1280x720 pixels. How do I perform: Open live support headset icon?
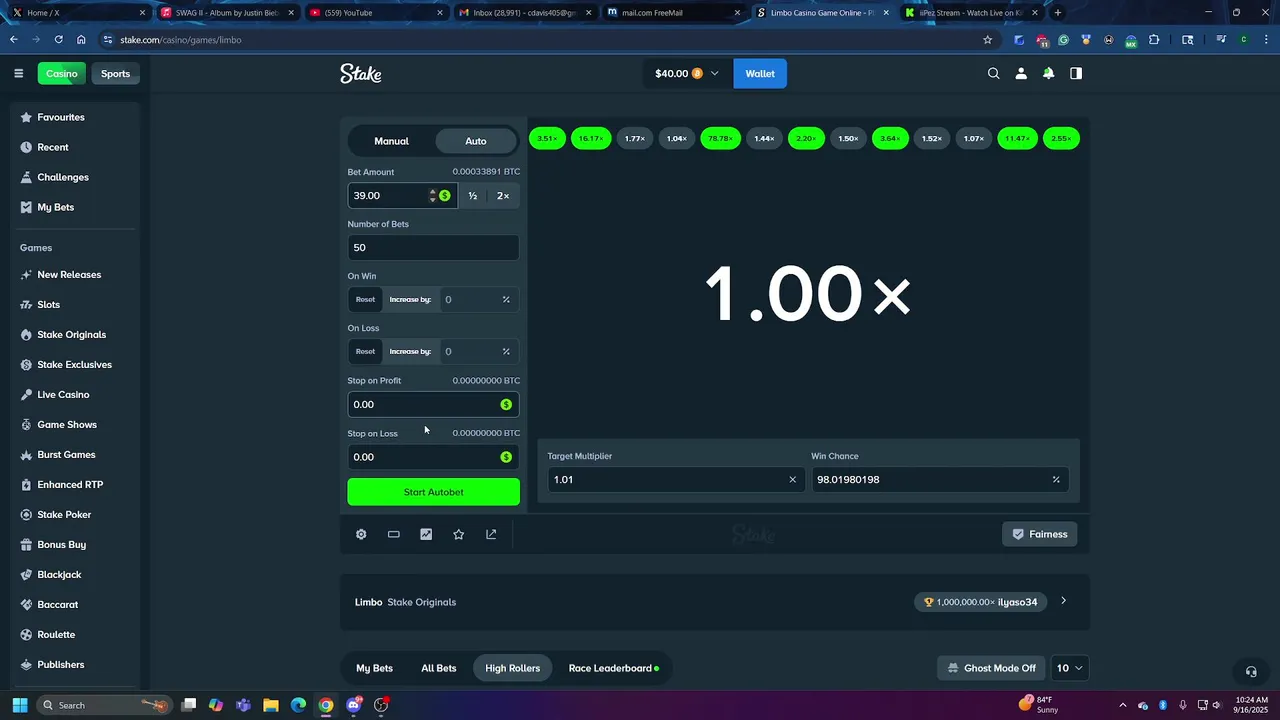pyautogui.click(x=1251, y=672)
